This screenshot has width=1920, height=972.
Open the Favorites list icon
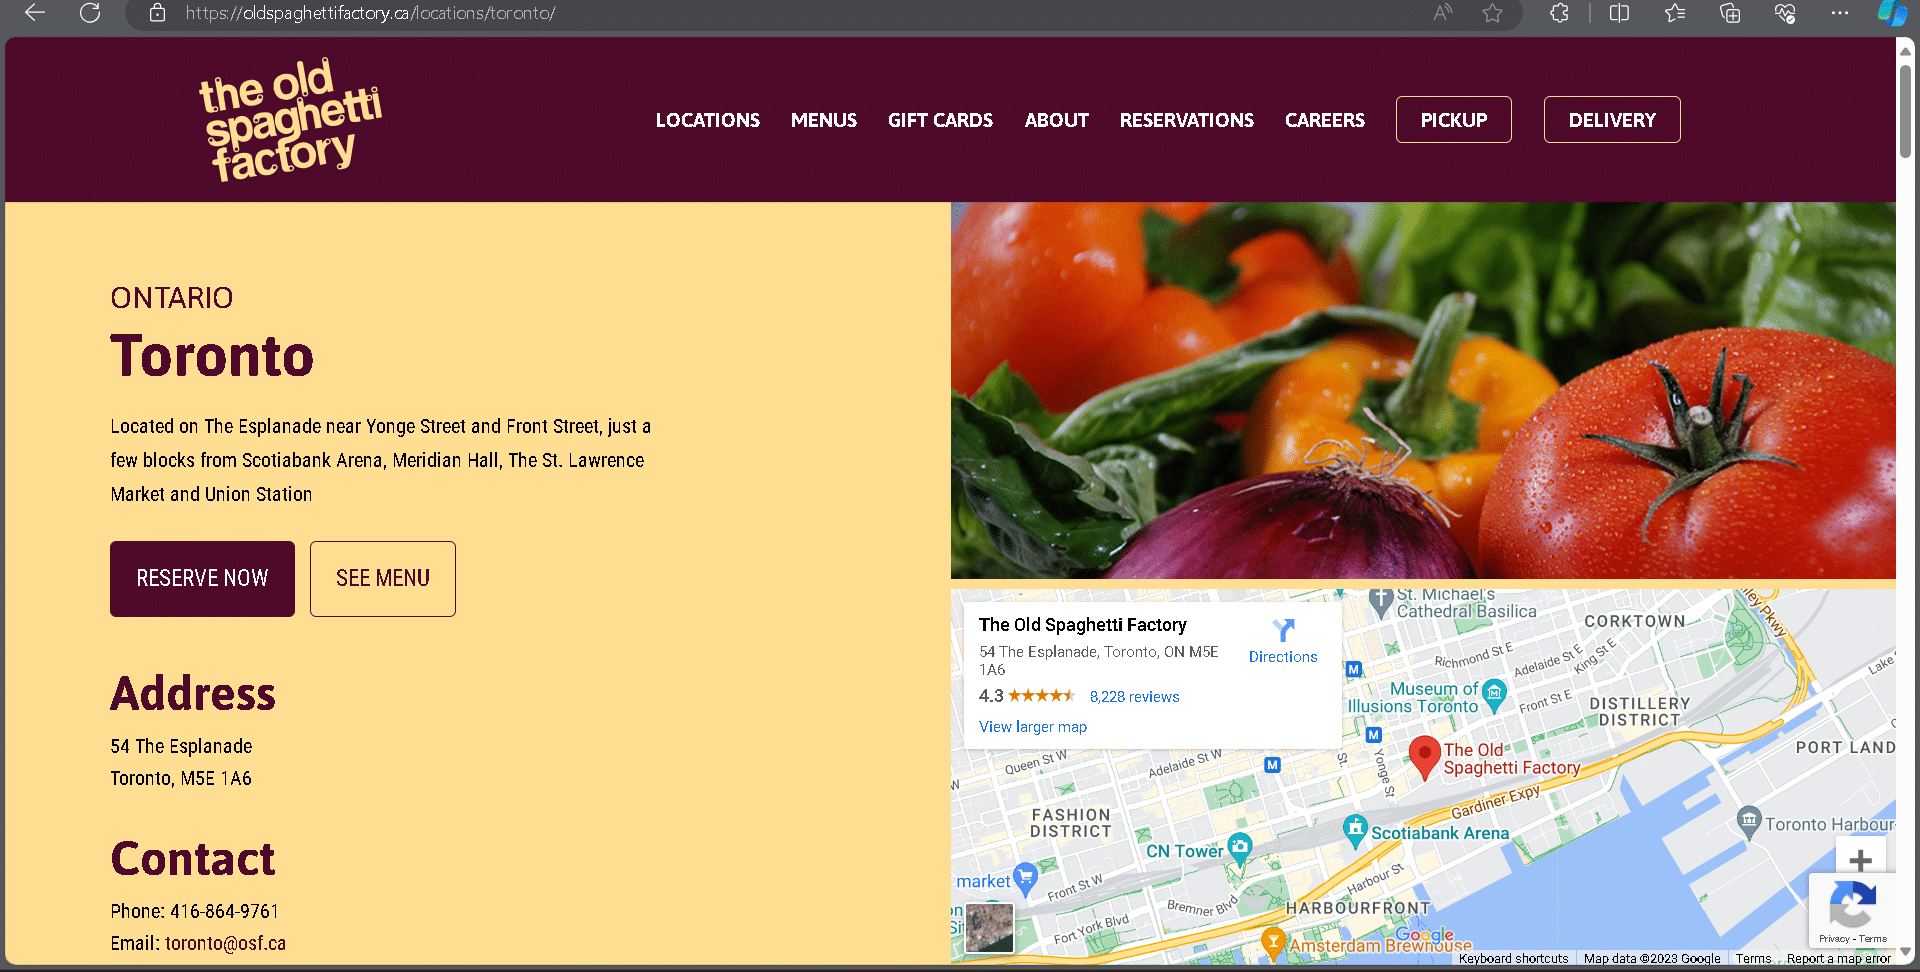tap(1675, 13)
